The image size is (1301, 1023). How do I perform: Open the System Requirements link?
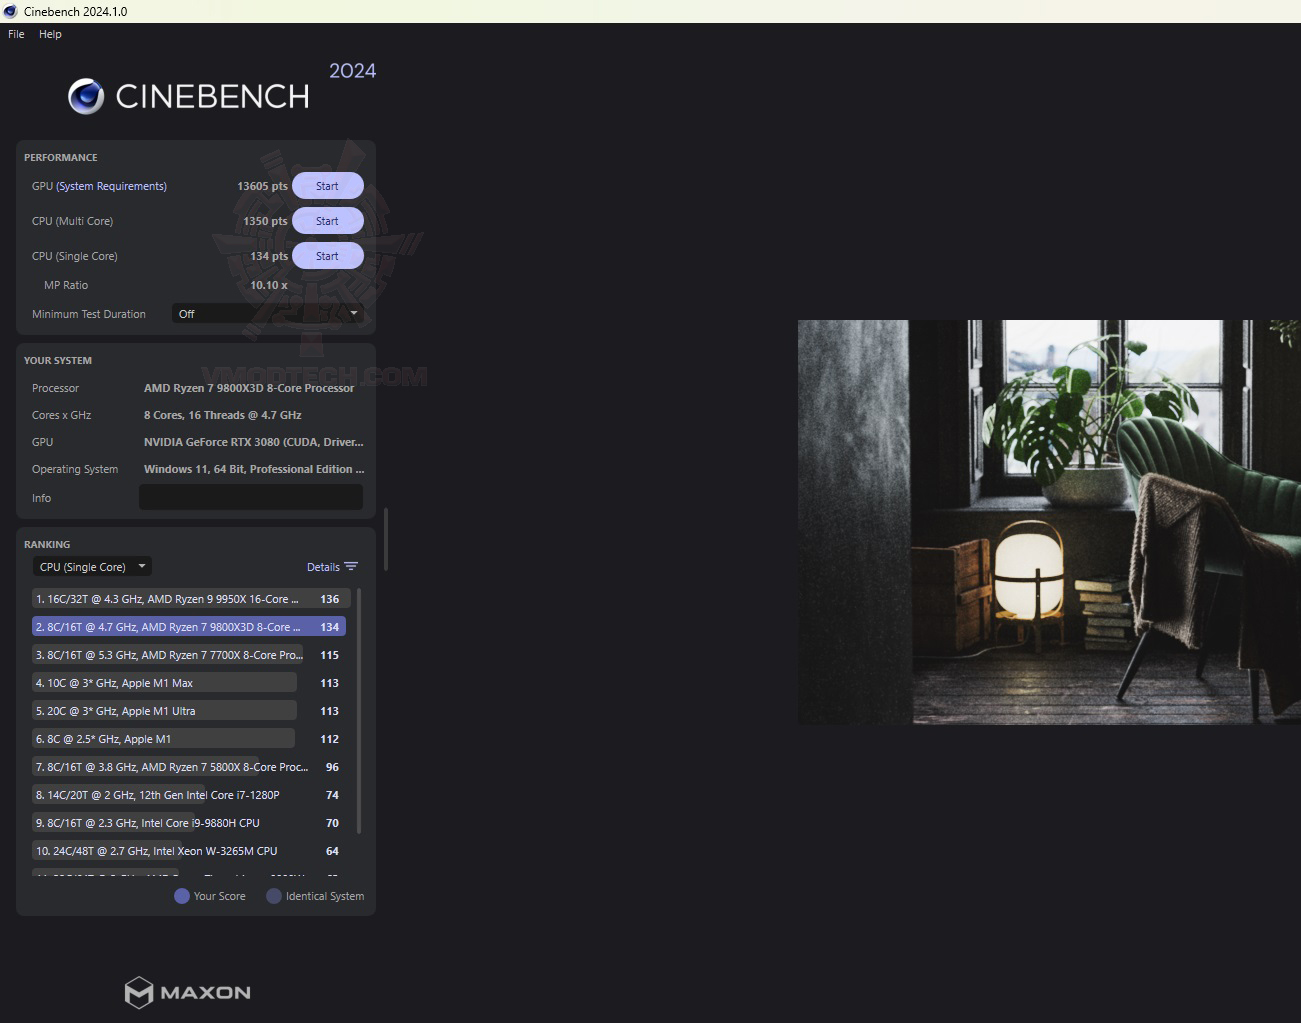coord(112,186)
